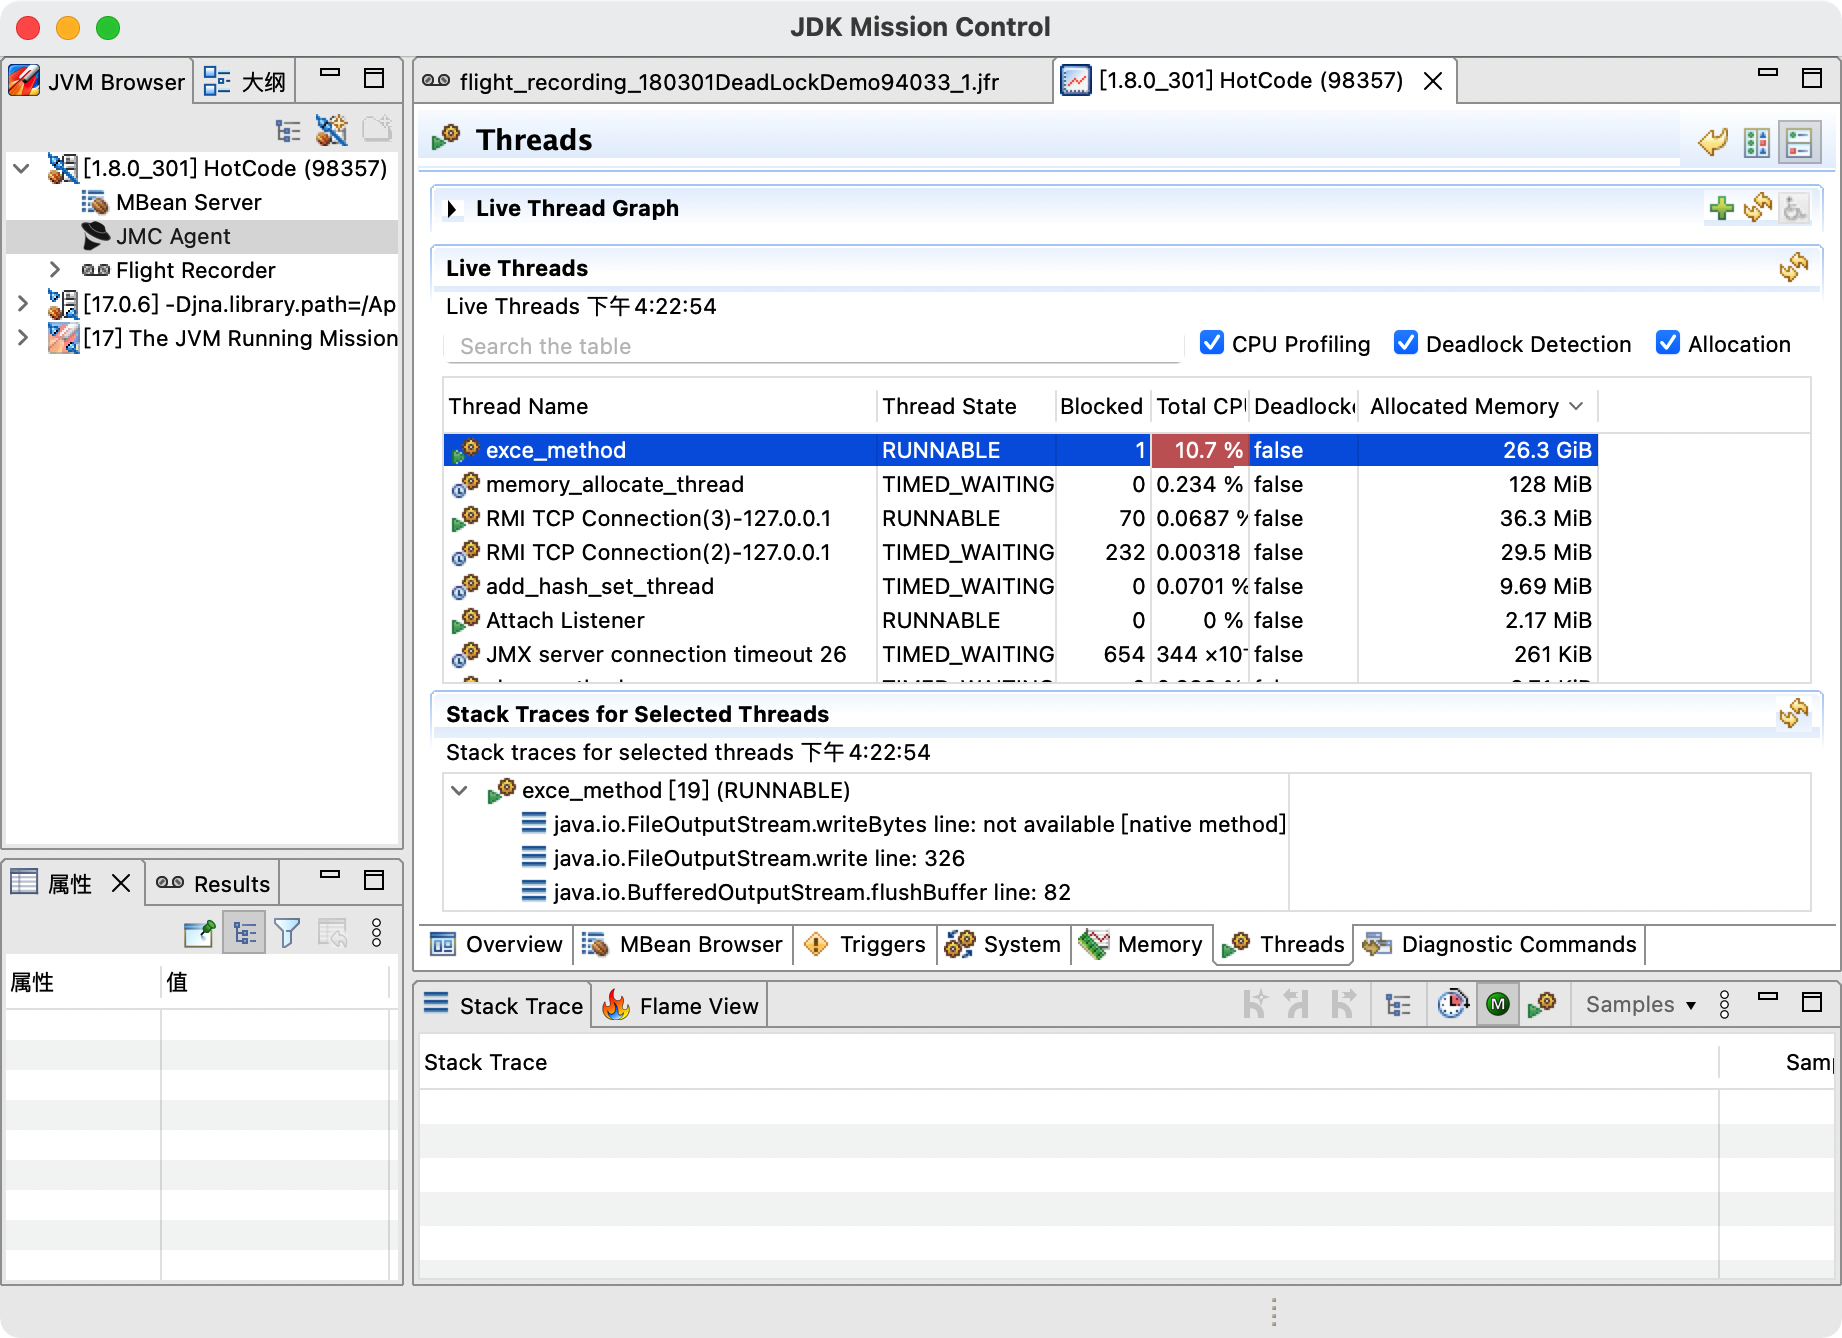Click the highlighted layout icon in the Threads header
The image size is (1842, 1338).
point(1799,142)
